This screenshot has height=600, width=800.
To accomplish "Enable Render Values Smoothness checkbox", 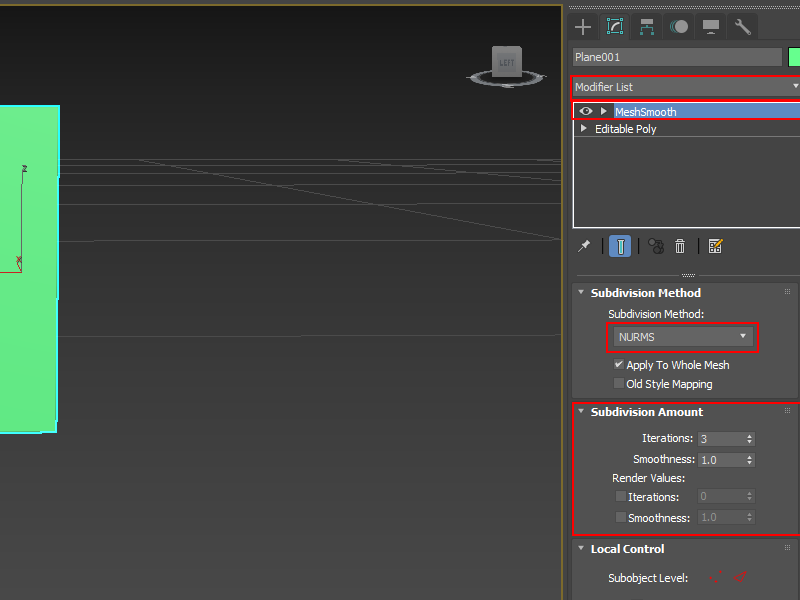I will [x=620, y=517].
